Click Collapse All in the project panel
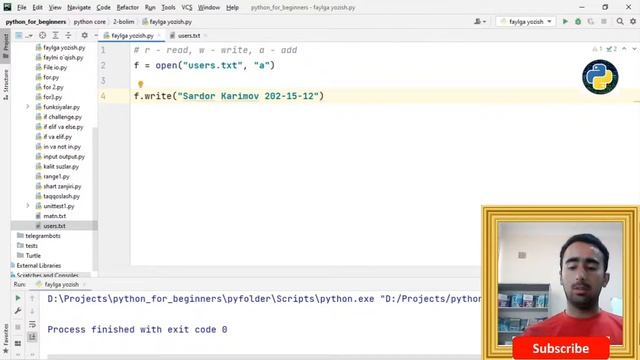 68,36
